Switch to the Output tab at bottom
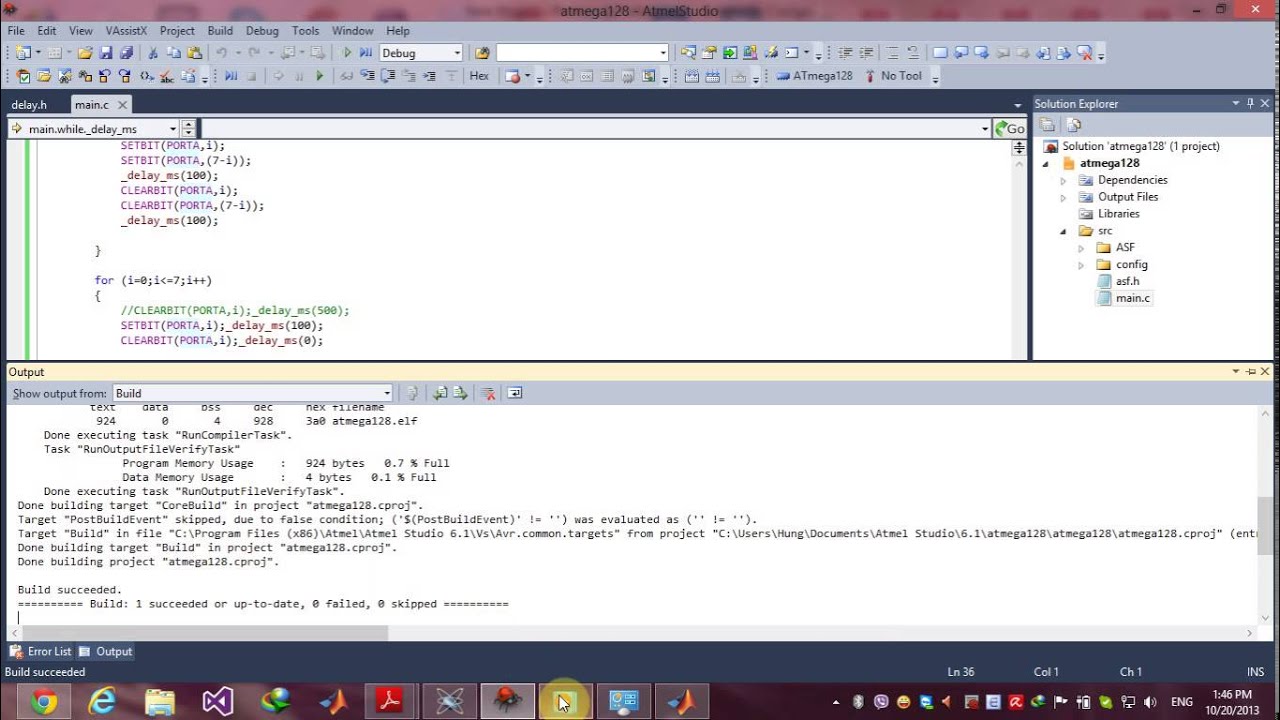This screenshot has width=1280, height=720. (x=107, y=651)
